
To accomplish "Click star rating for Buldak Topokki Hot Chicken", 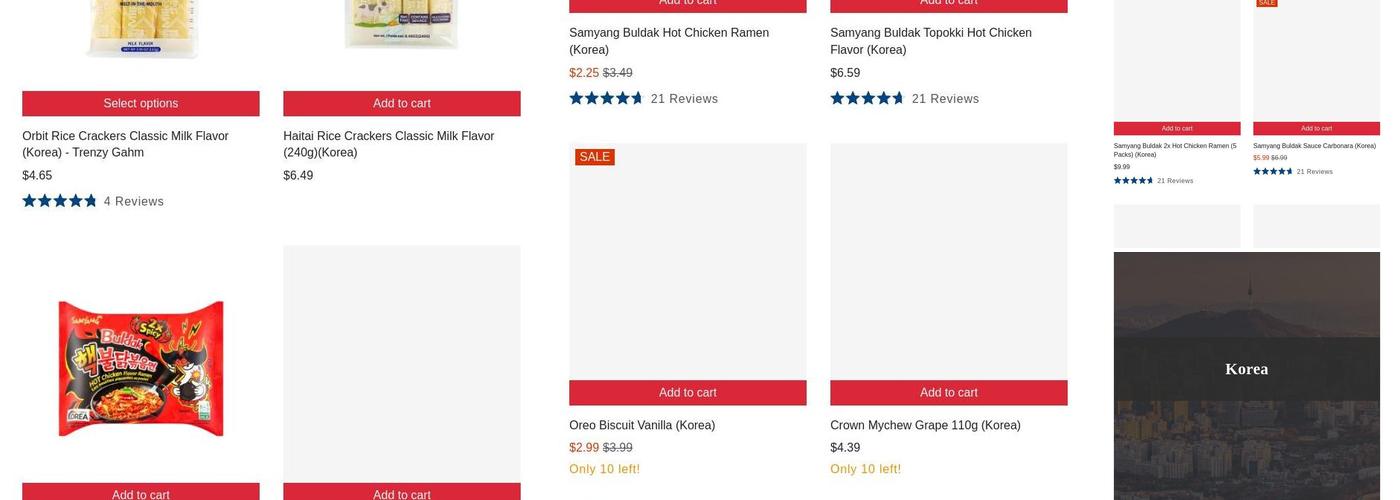I will click(867, 98).
